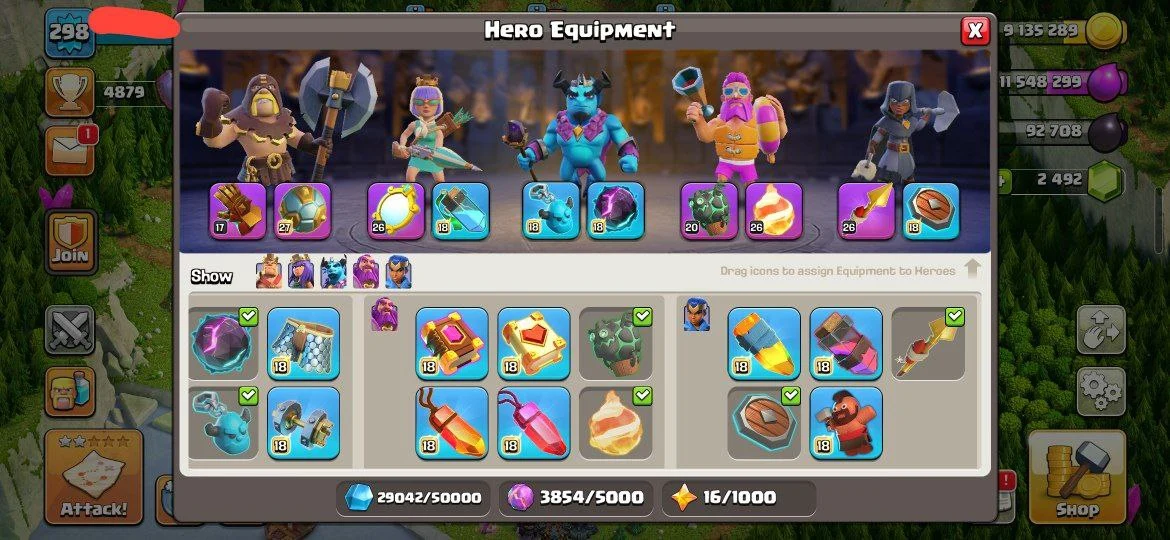Select the Metal Pants equipment
The image size is (1170, 540).
click(303, 344)
